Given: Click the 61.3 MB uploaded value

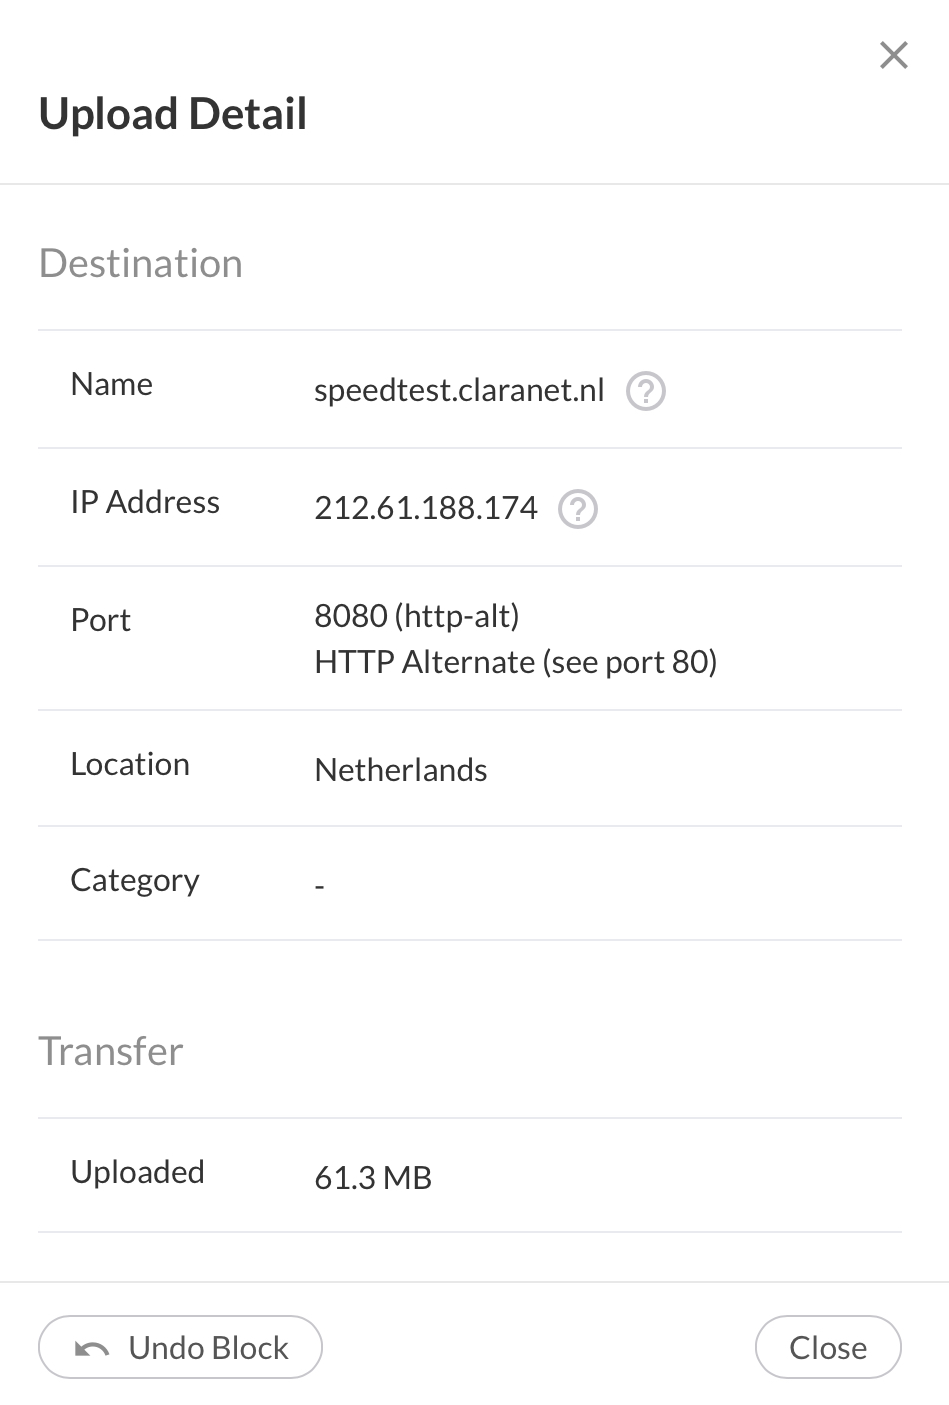Looking at the screenshot, I should click(x=373, y=1178).
